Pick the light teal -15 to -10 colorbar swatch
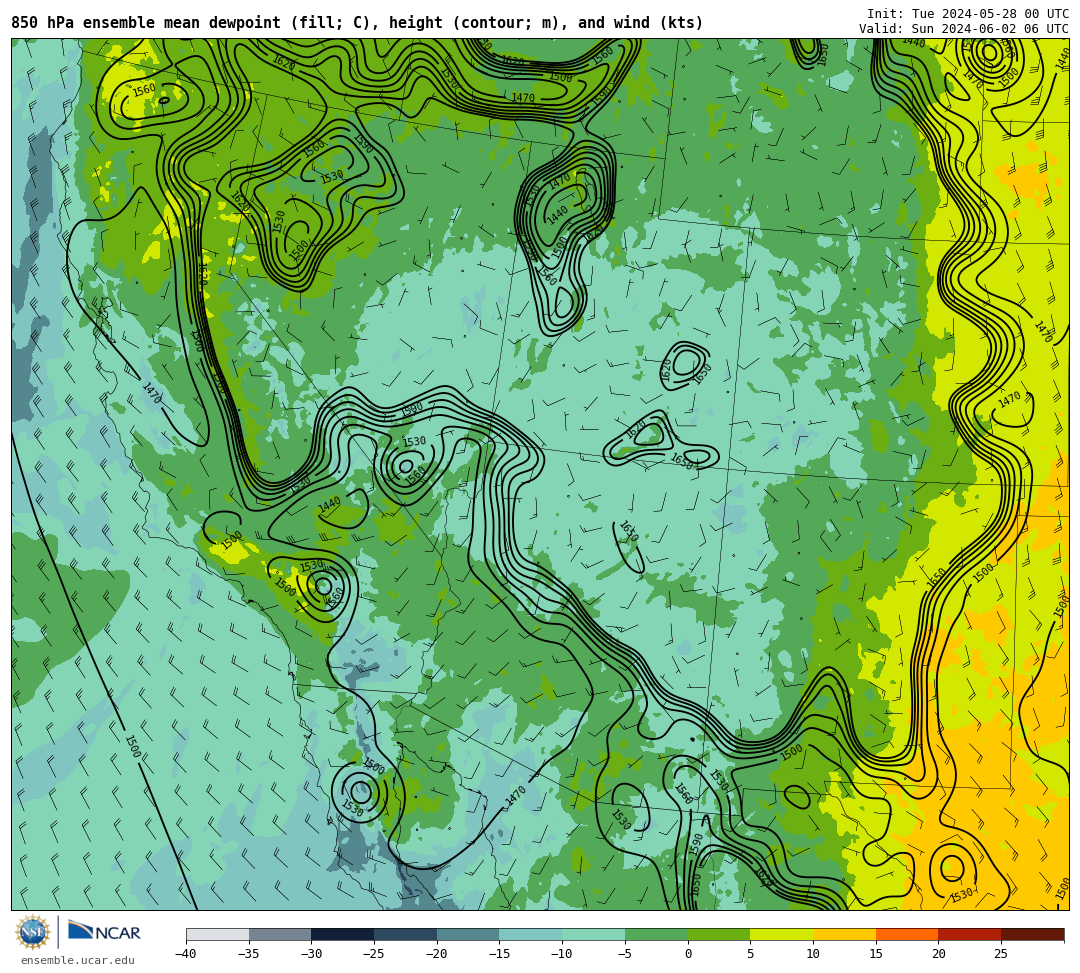The image size is (1080, 973). coord(531,934)
